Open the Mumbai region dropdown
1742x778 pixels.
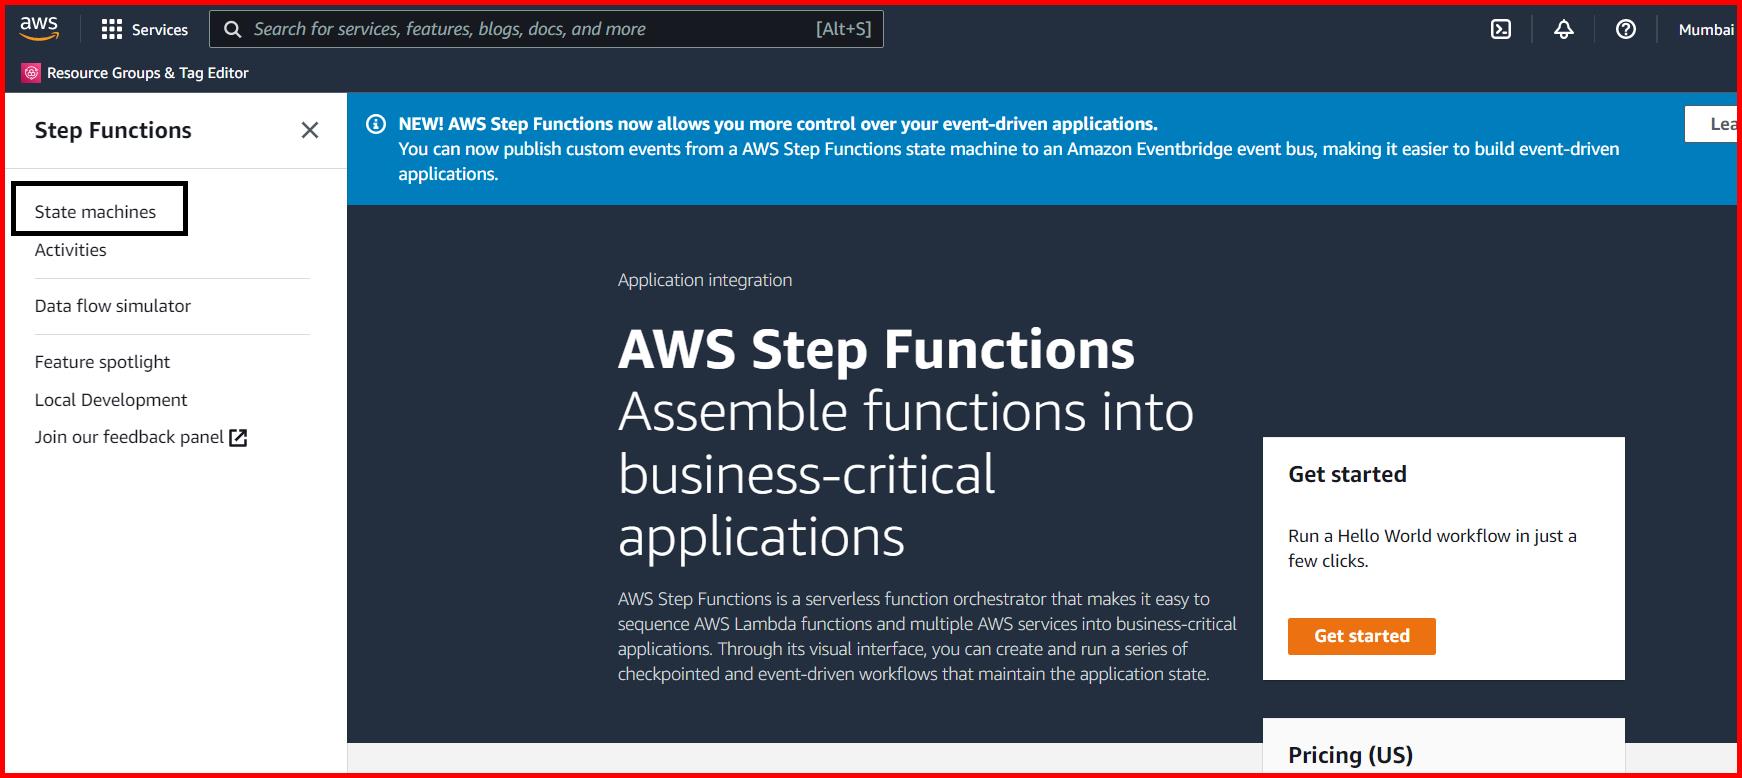(1706, 29)
